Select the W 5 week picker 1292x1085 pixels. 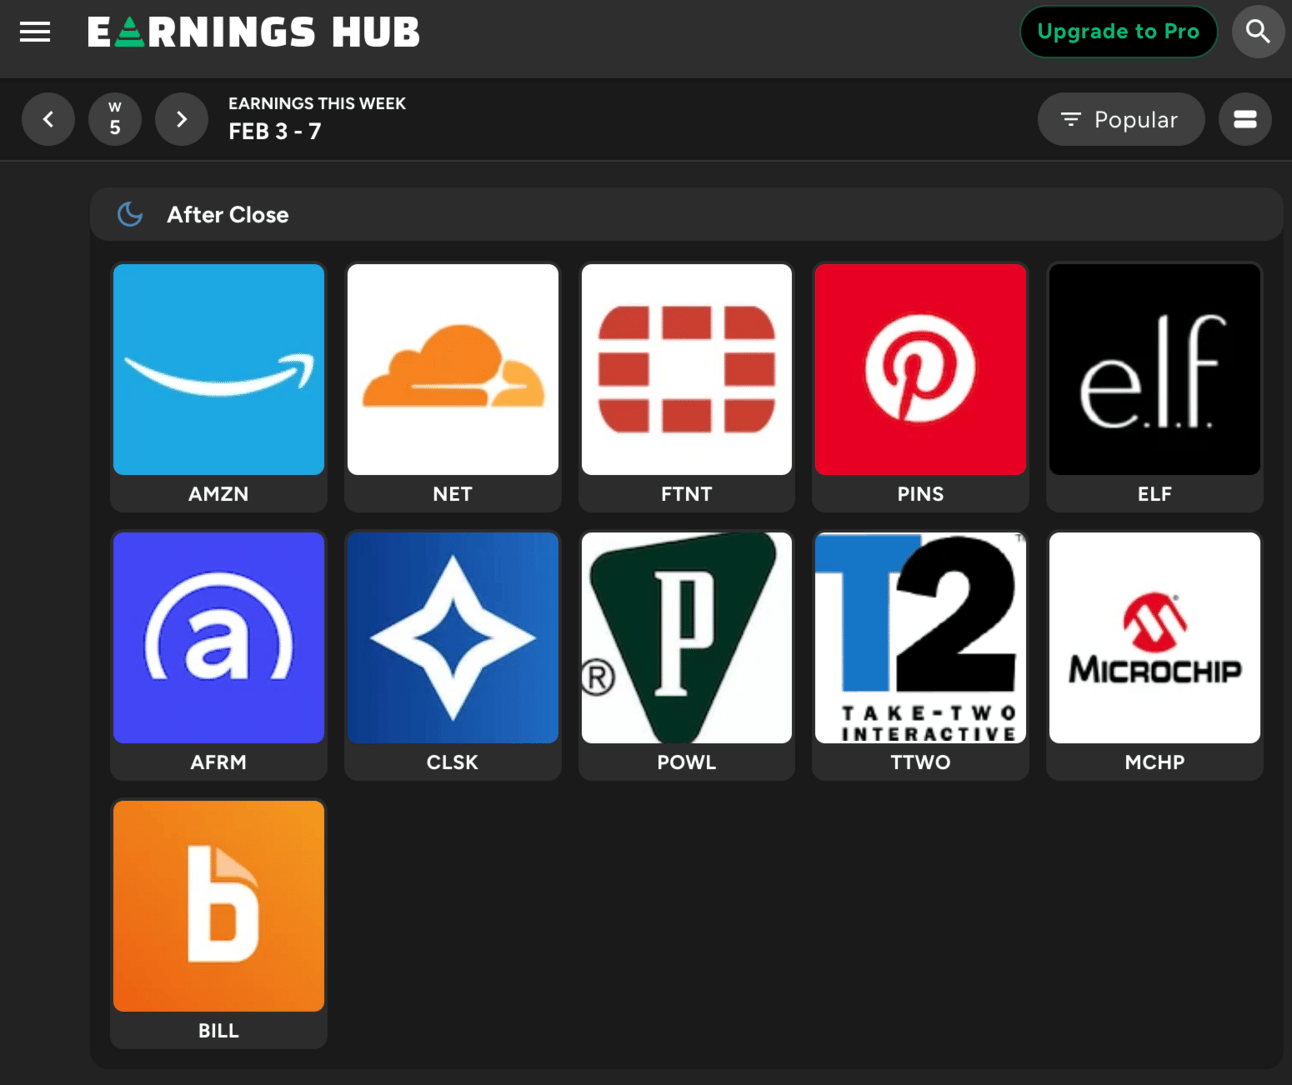tap(115, 119)
